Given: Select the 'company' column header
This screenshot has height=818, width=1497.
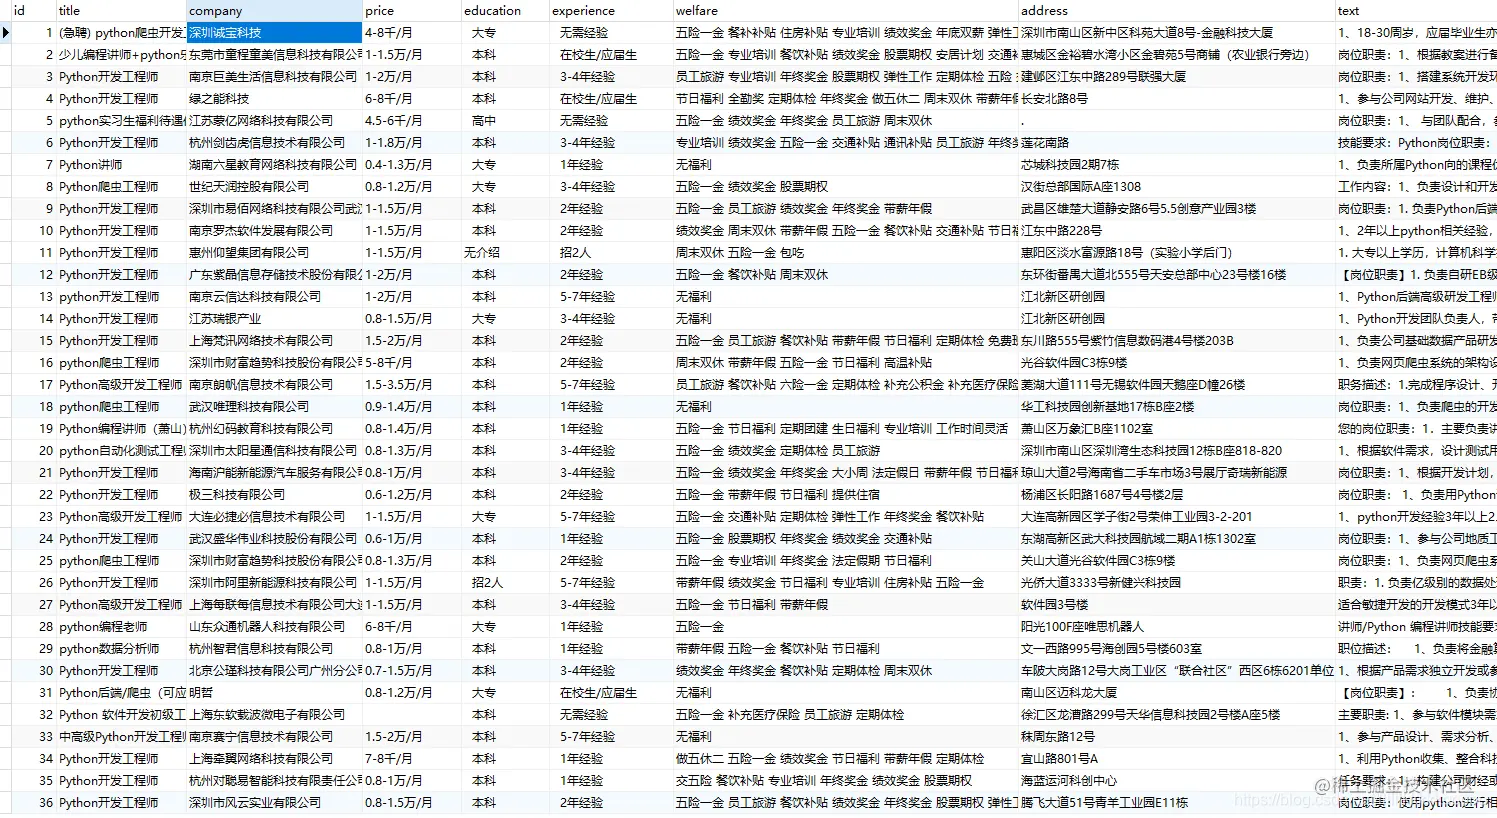Looking at the screenshot, I should (x=274, y=11).
